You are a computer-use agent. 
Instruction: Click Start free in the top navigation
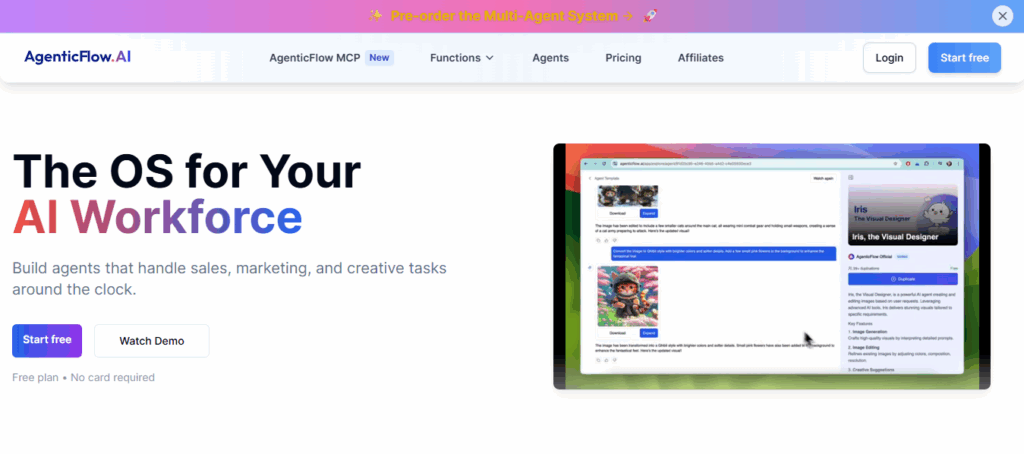(965, 57)
